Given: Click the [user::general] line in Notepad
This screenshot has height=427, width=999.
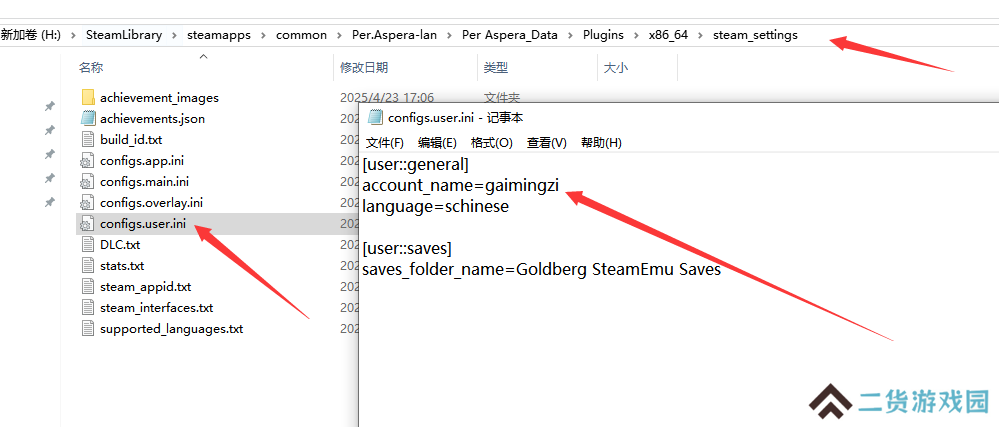Looking at the screenshot, I should 415,165.
